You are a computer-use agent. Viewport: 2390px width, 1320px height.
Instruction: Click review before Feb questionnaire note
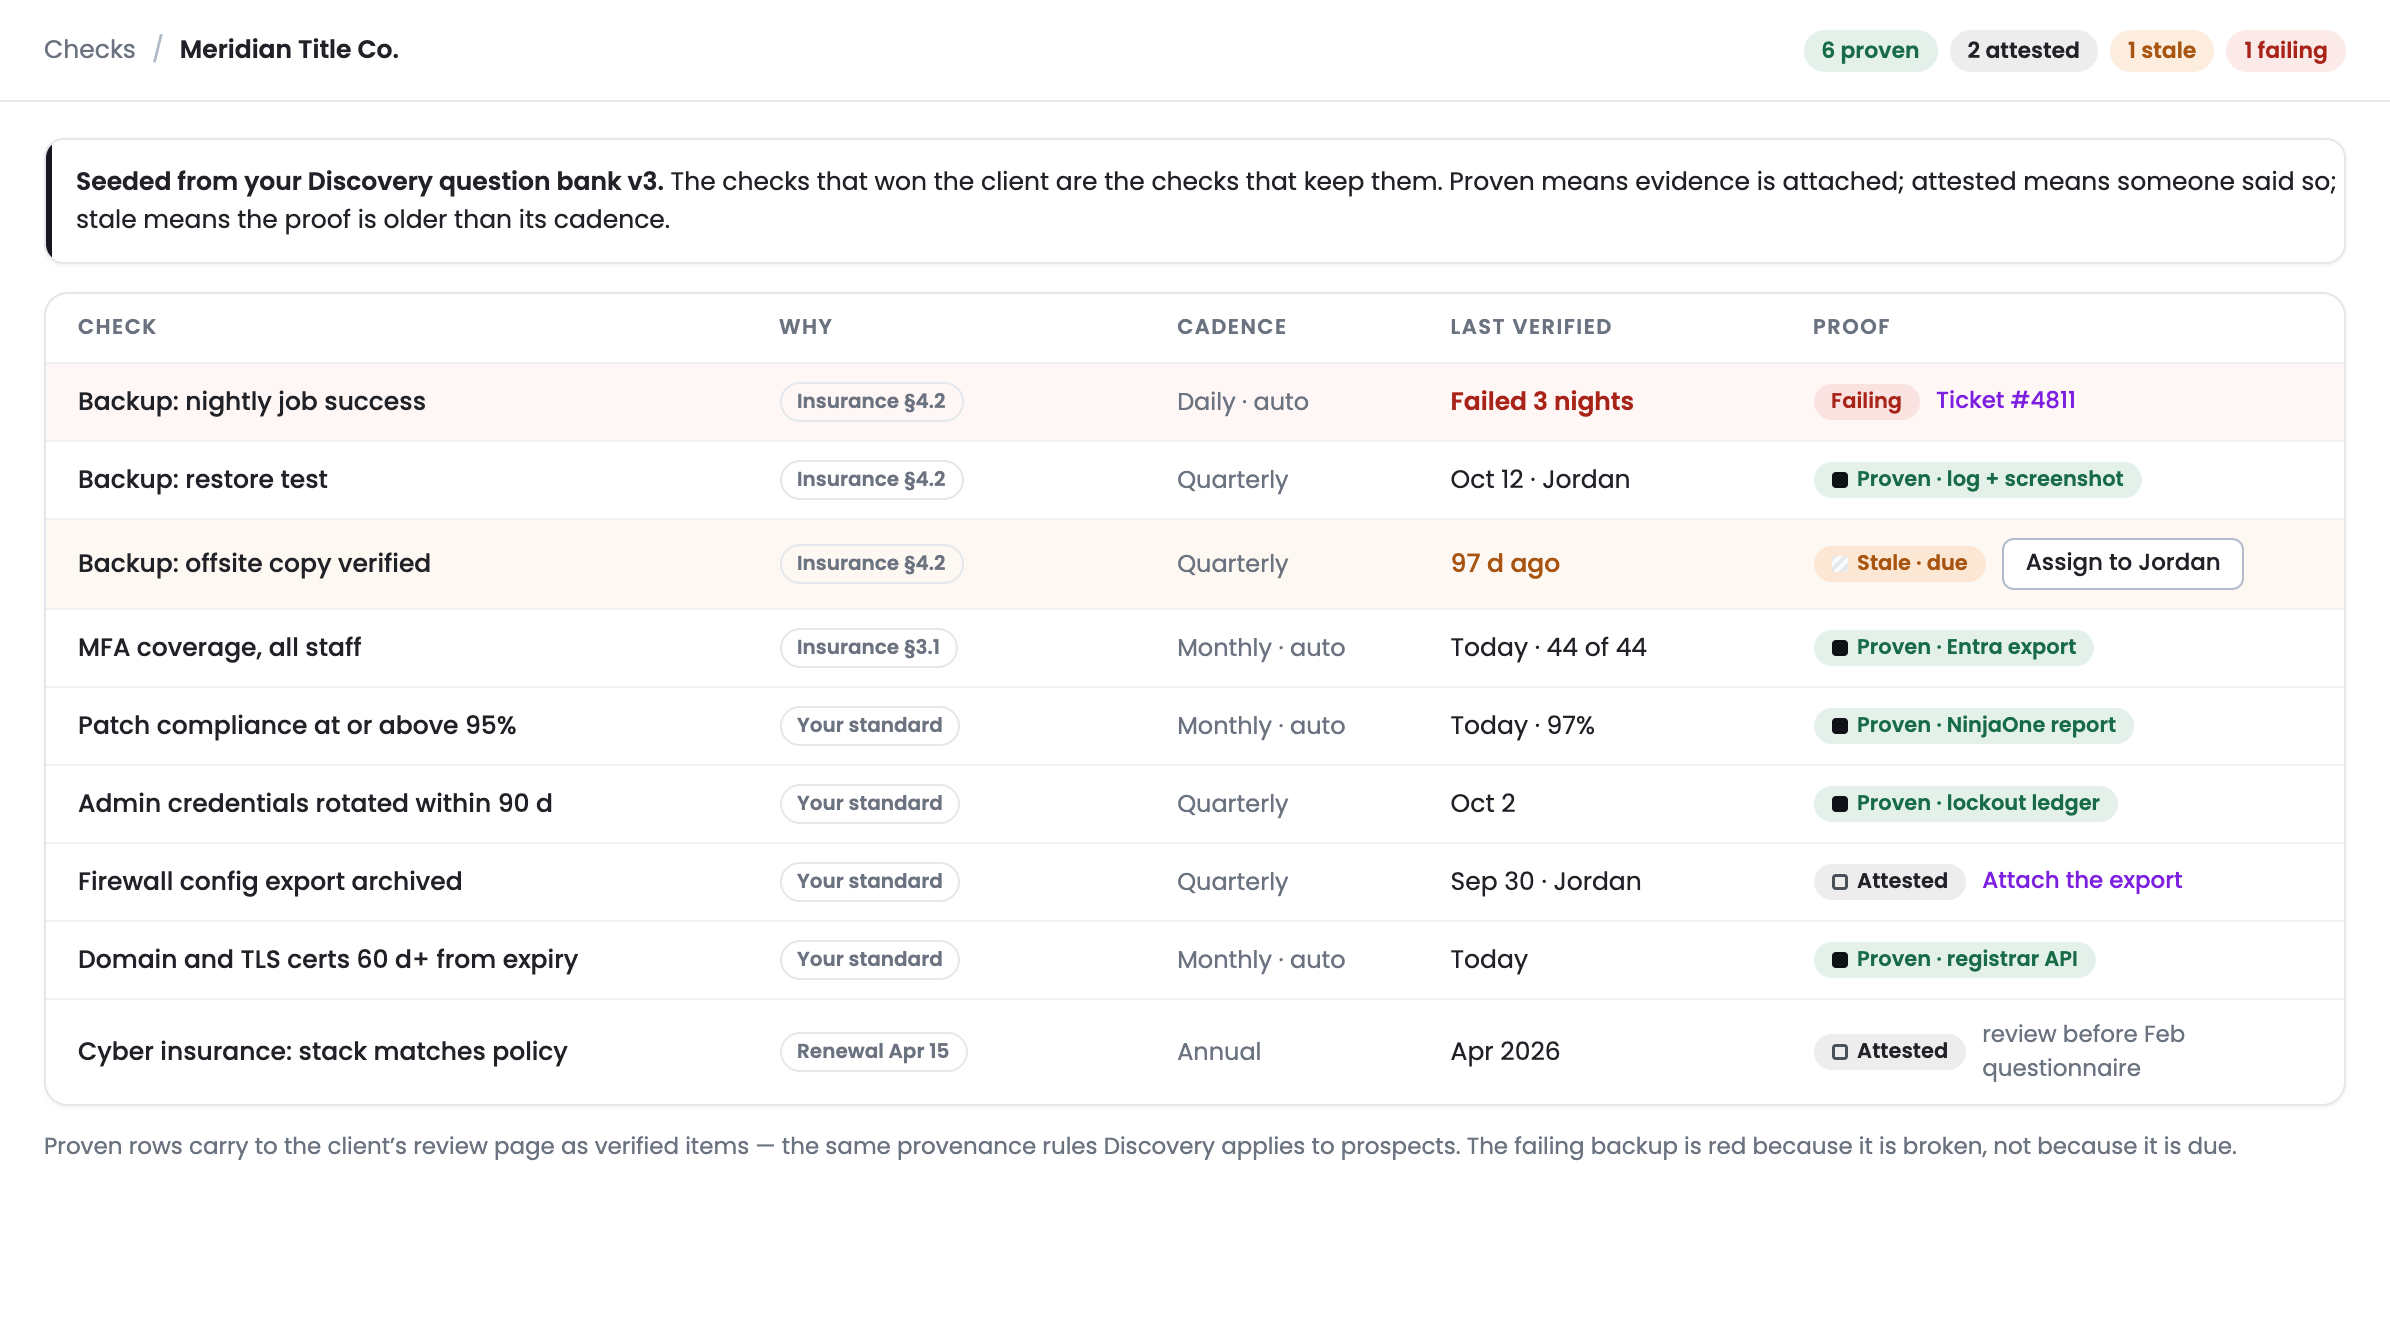2082,1051
